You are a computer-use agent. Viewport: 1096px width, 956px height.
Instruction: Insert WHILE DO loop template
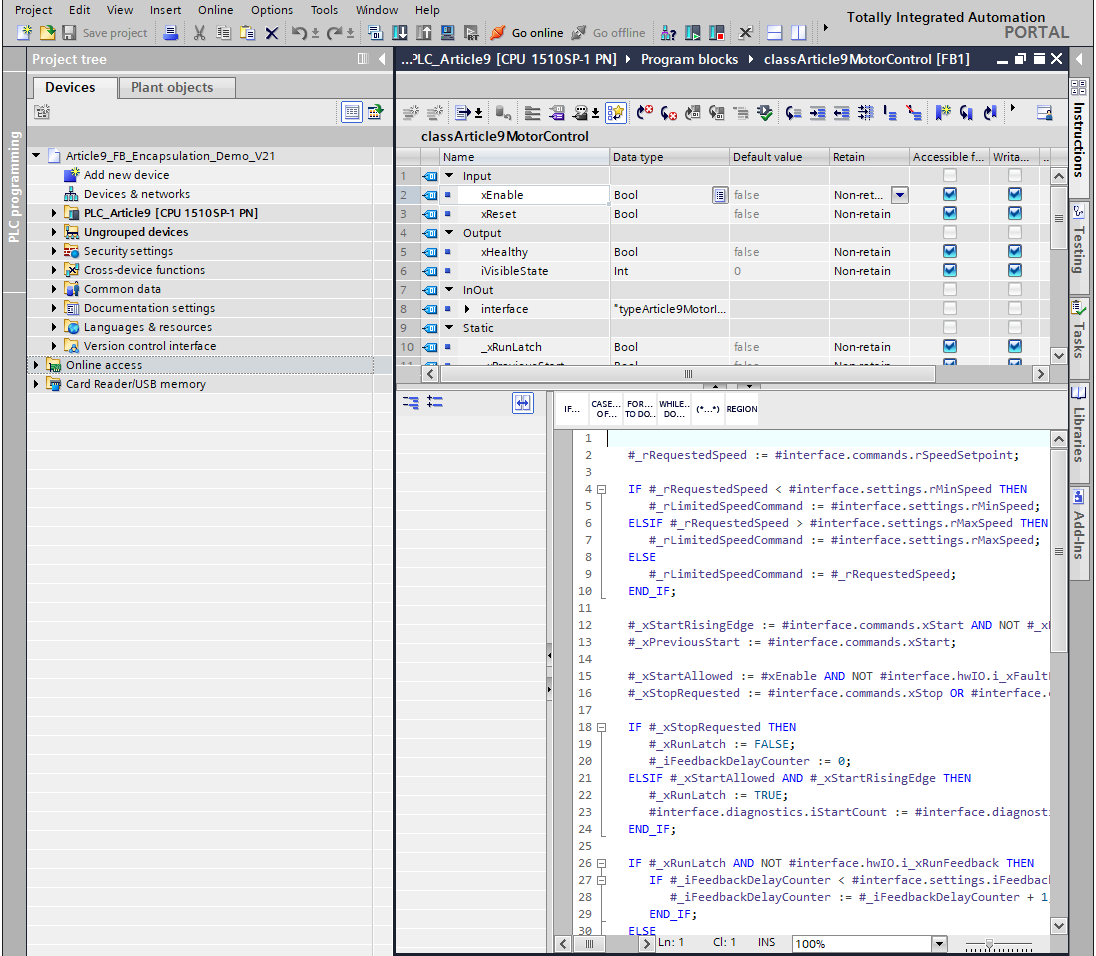pos(675,409)
